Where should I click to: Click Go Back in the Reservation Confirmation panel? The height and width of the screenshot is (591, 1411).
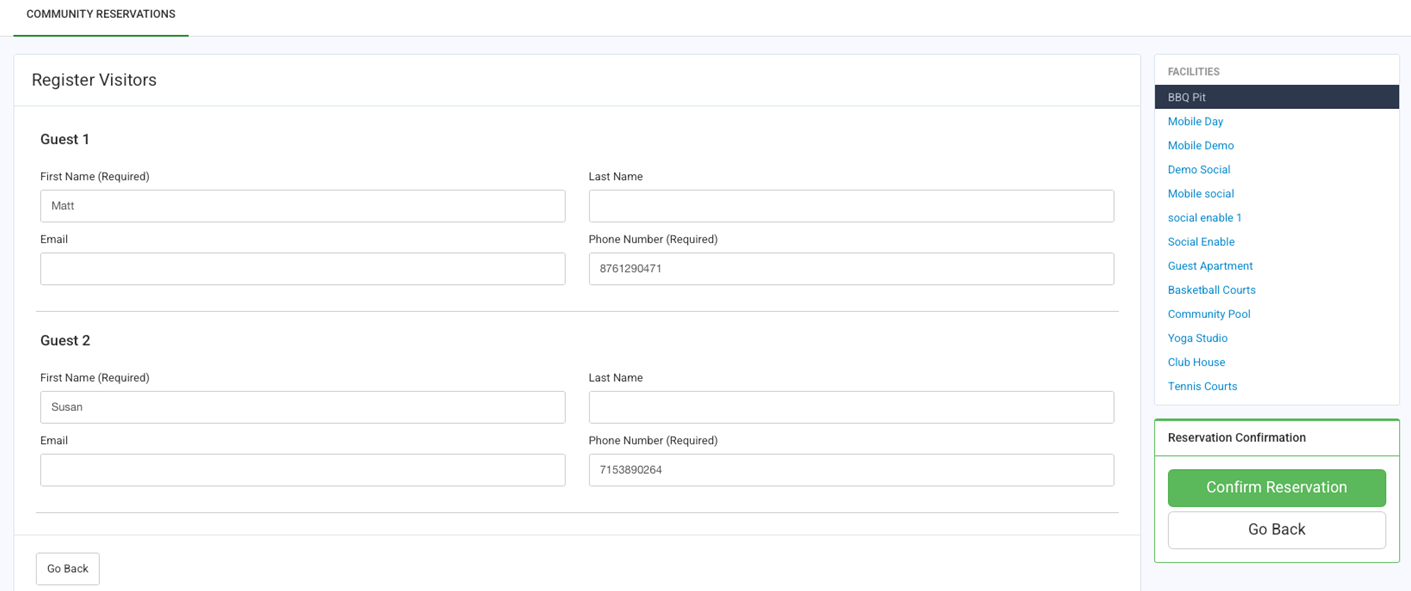1276,529
